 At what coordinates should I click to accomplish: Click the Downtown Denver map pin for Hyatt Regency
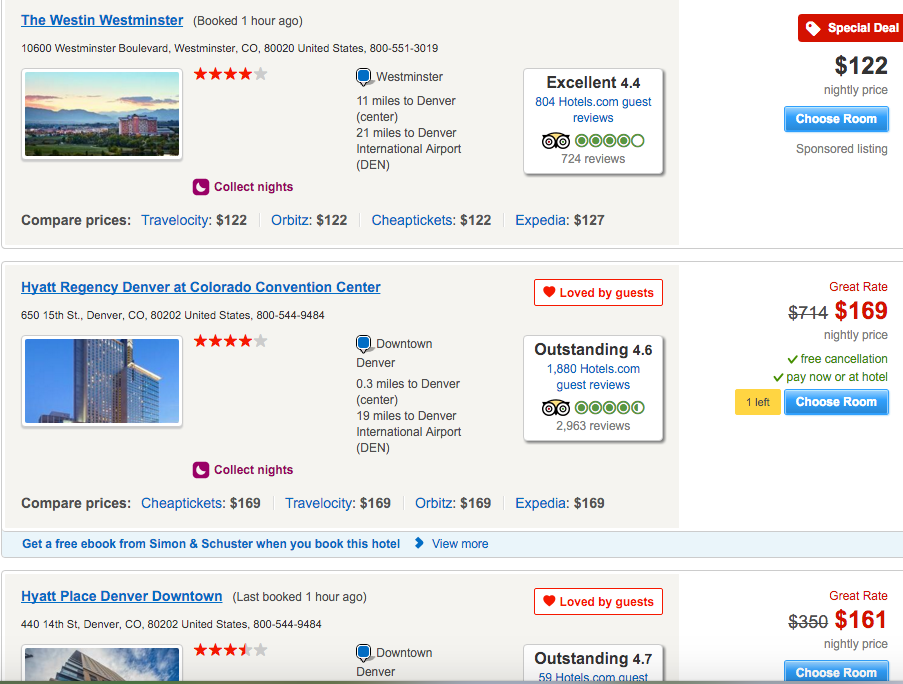click(x=364, y=344)
